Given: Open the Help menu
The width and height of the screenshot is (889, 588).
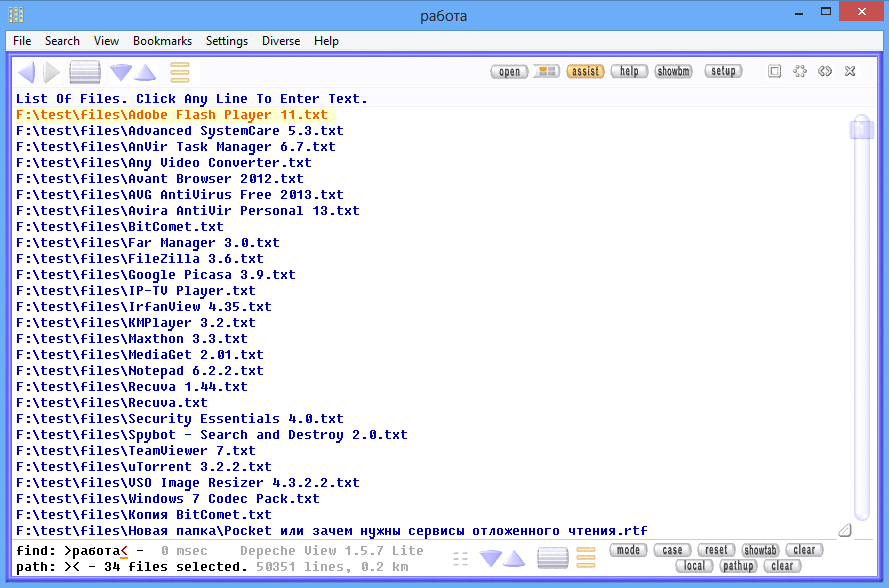Looking at the screenshot, I should point(326,41).
